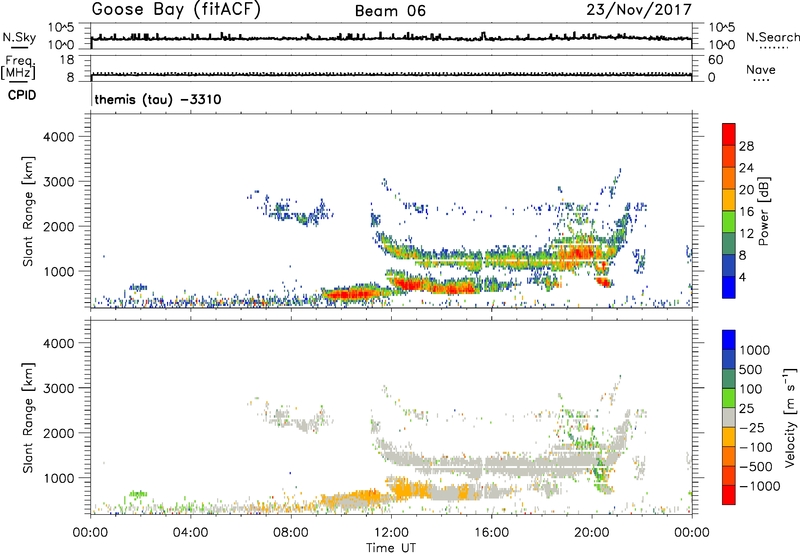Click the "60" Nave axis tick label

715,60
